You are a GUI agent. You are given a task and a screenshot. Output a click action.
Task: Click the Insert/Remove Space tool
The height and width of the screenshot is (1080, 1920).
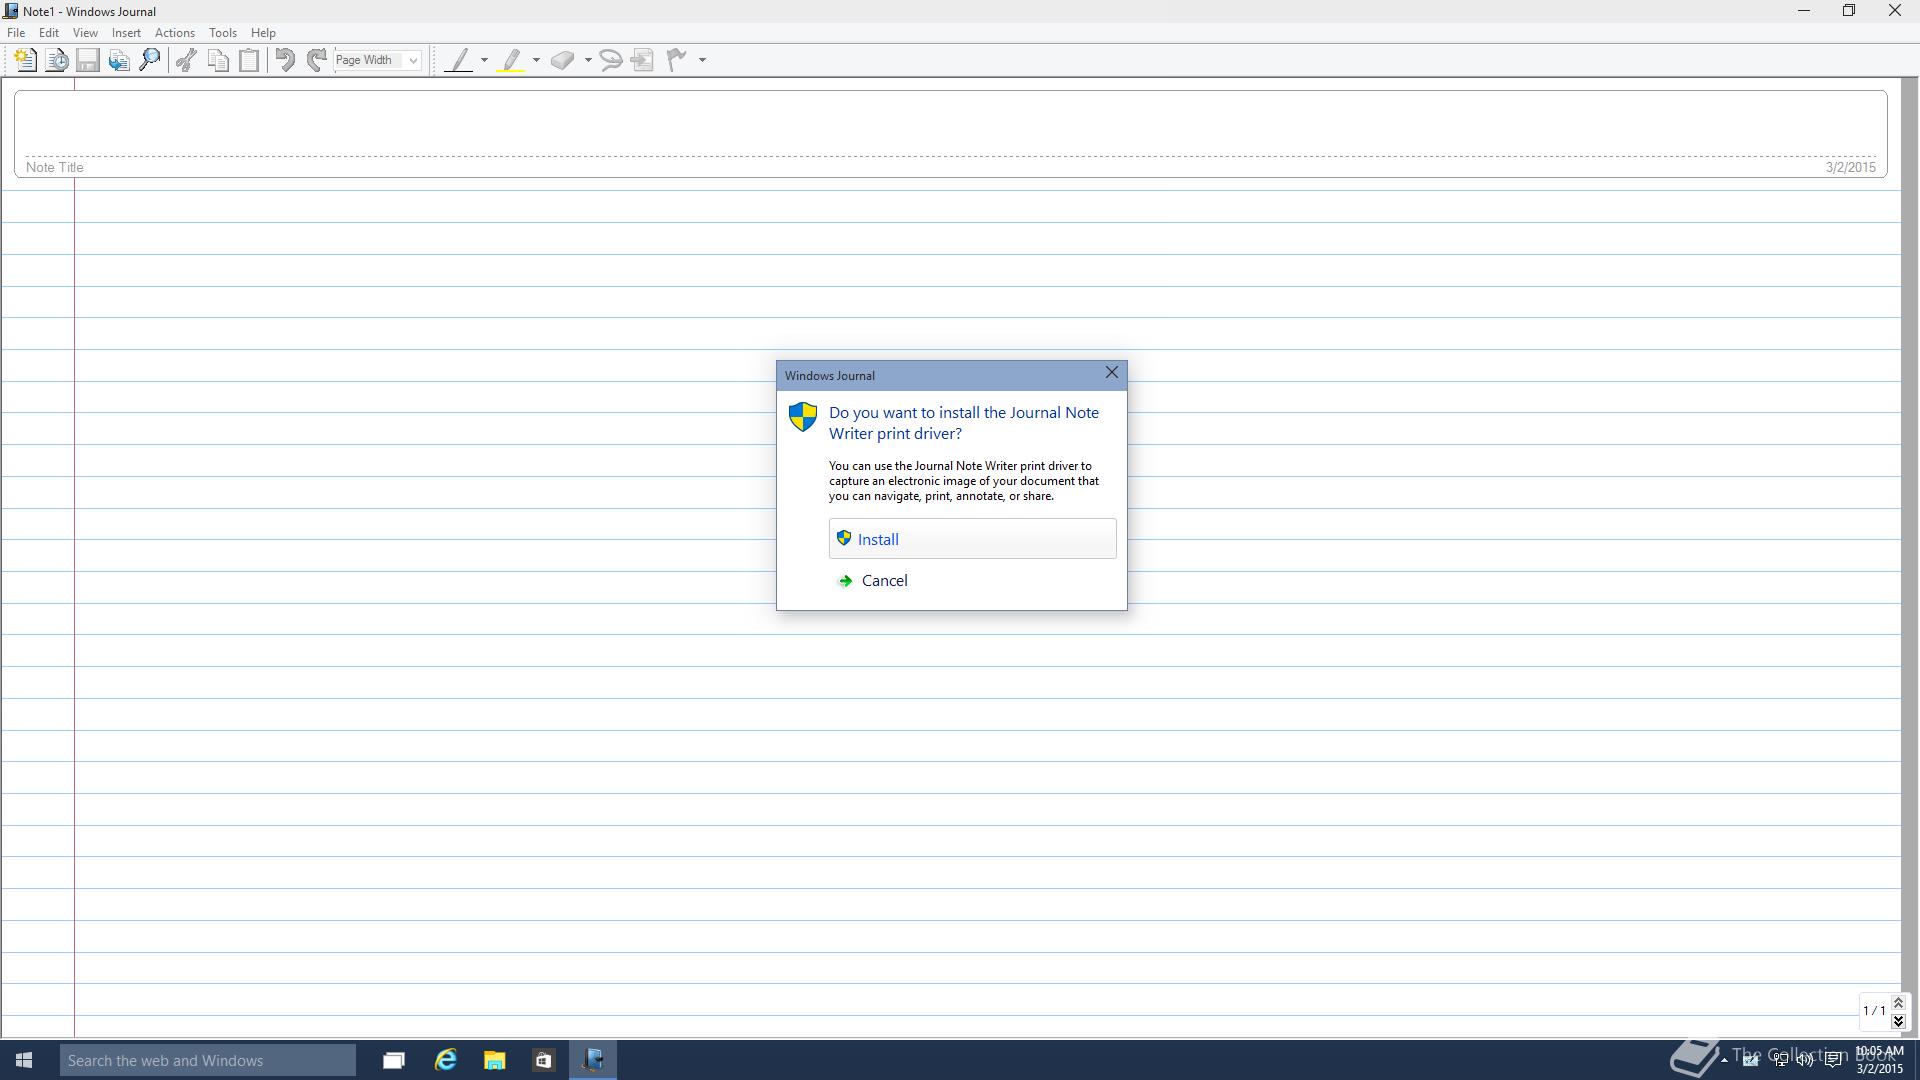tap(643, 60)
